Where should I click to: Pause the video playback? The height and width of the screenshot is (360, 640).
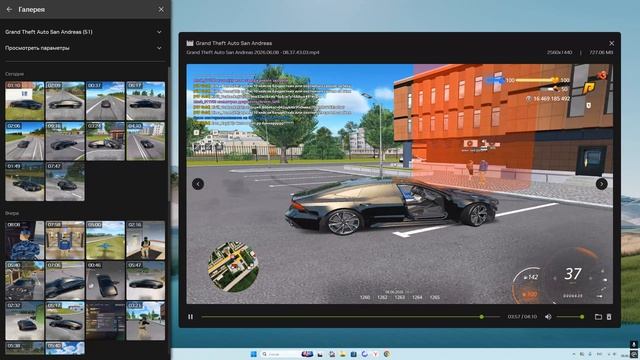point(191,317)
